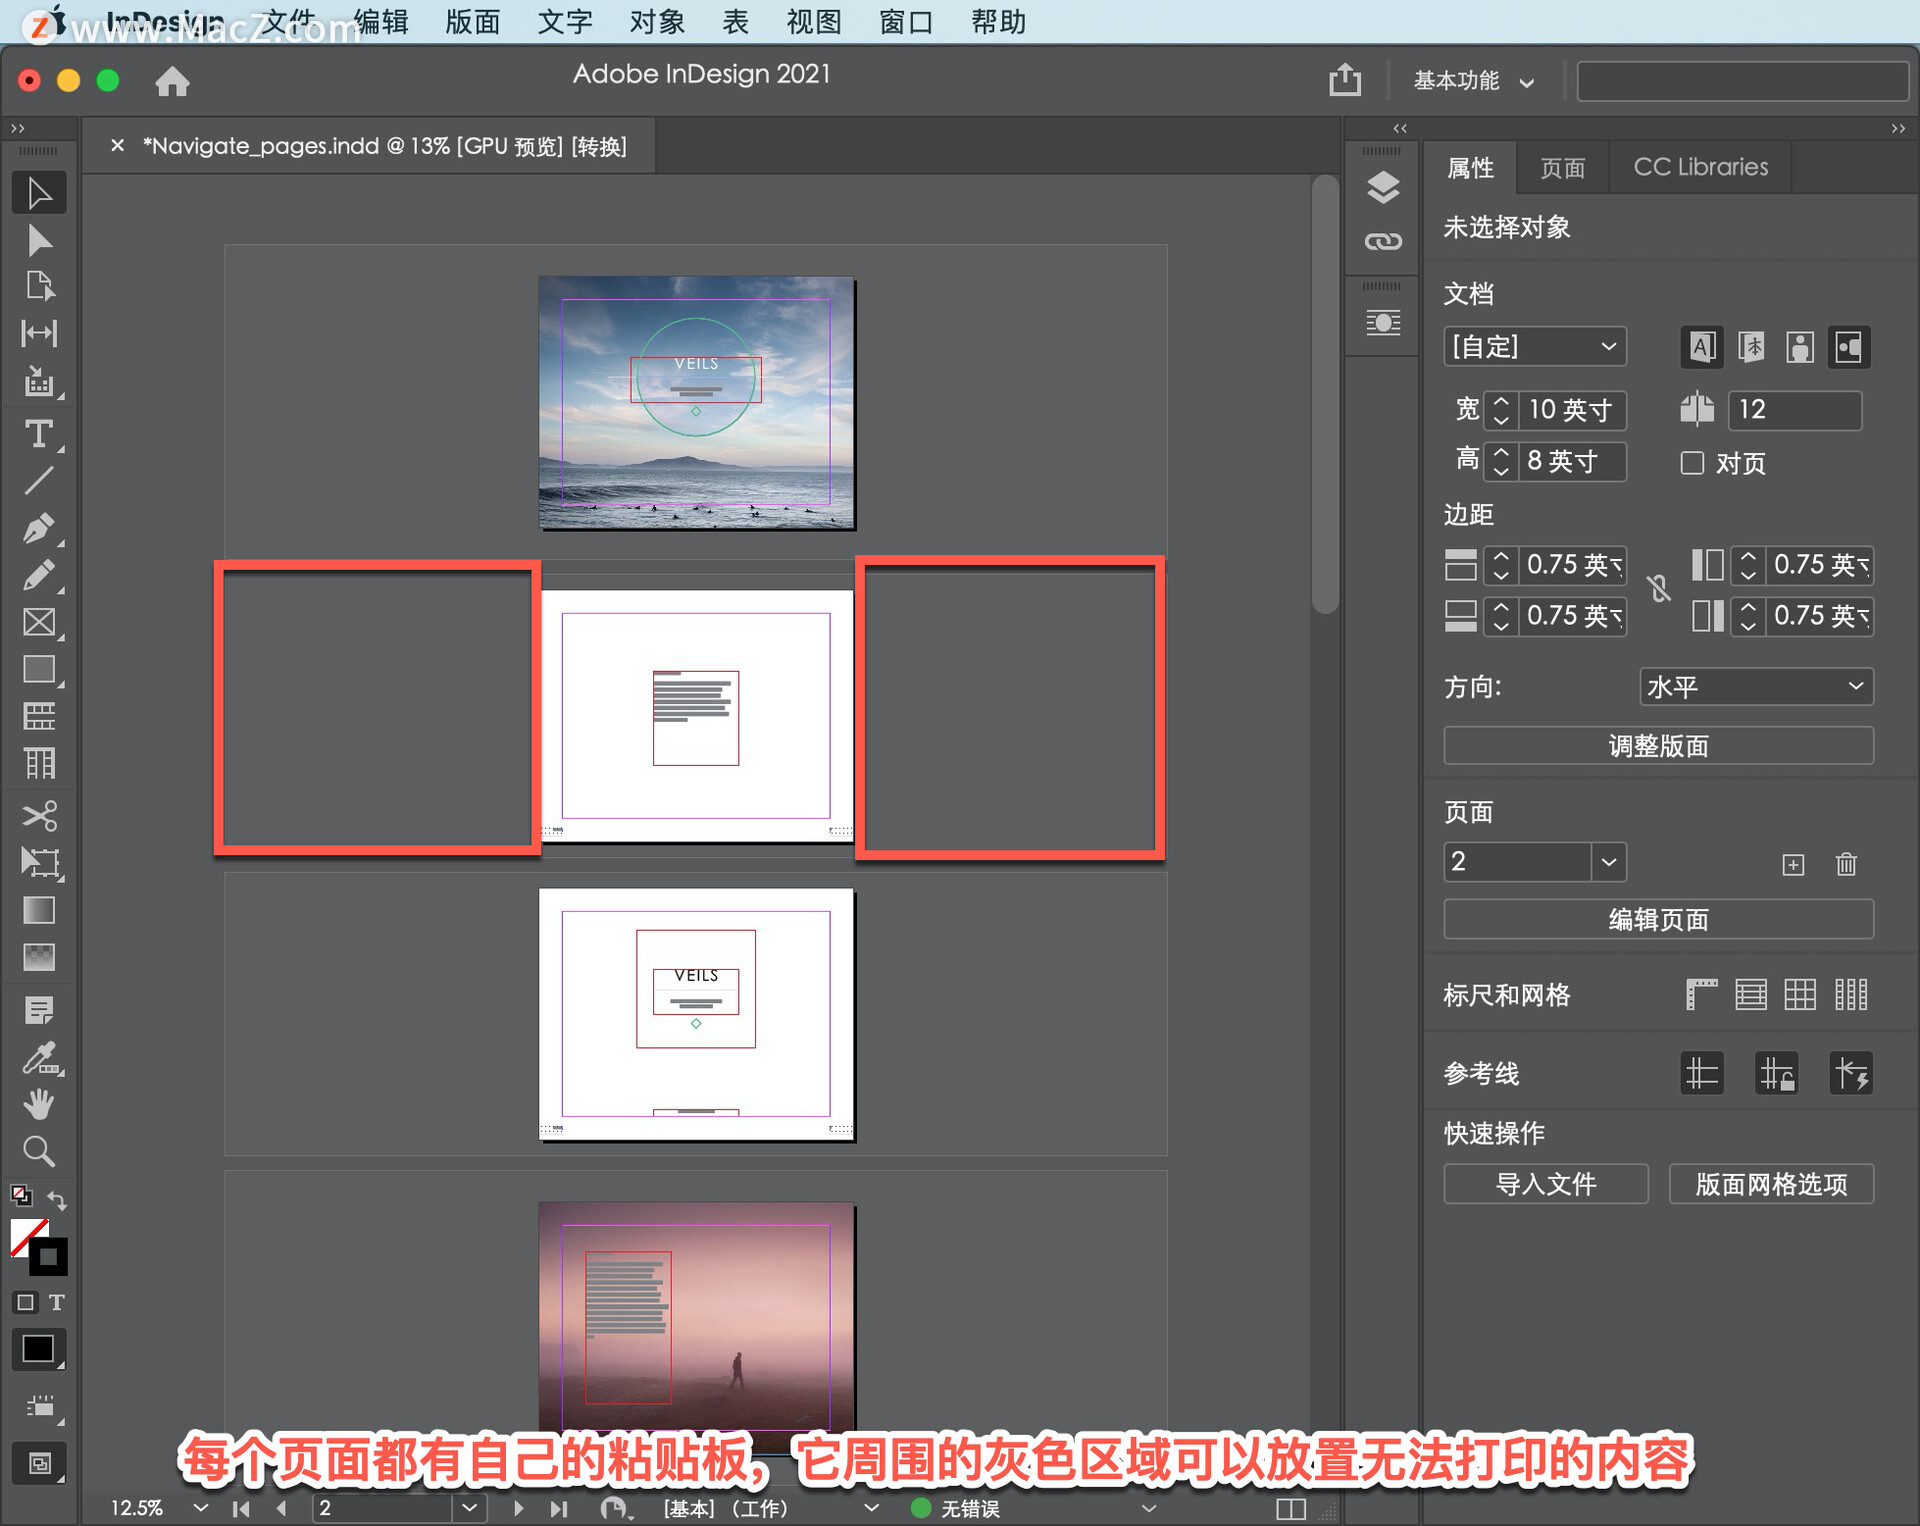Switch to the CC Libraries tab
Image resolution: width=1920 pixels, height=1526 pixels.
tap(1700, 167)
